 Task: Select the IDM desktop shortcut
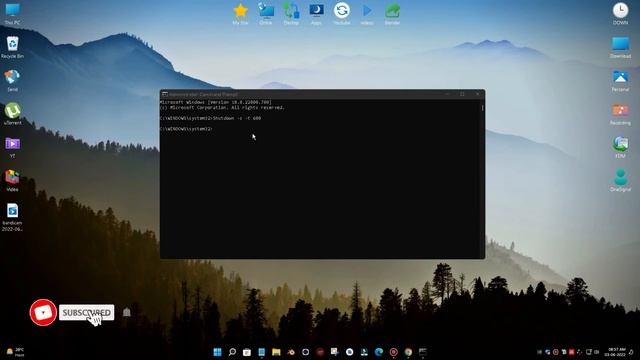620,147
